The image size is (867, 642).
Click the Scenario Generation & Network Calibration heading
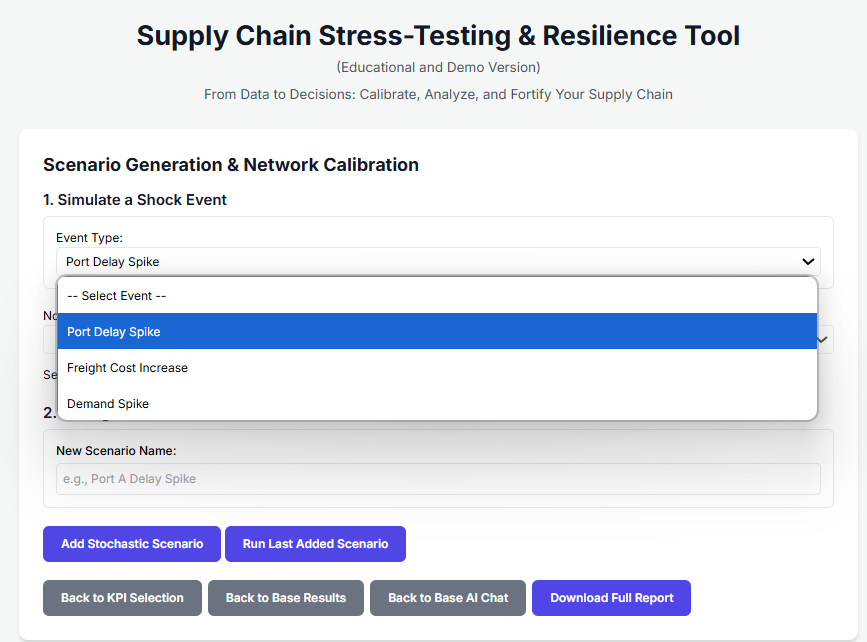coord(231,165)
